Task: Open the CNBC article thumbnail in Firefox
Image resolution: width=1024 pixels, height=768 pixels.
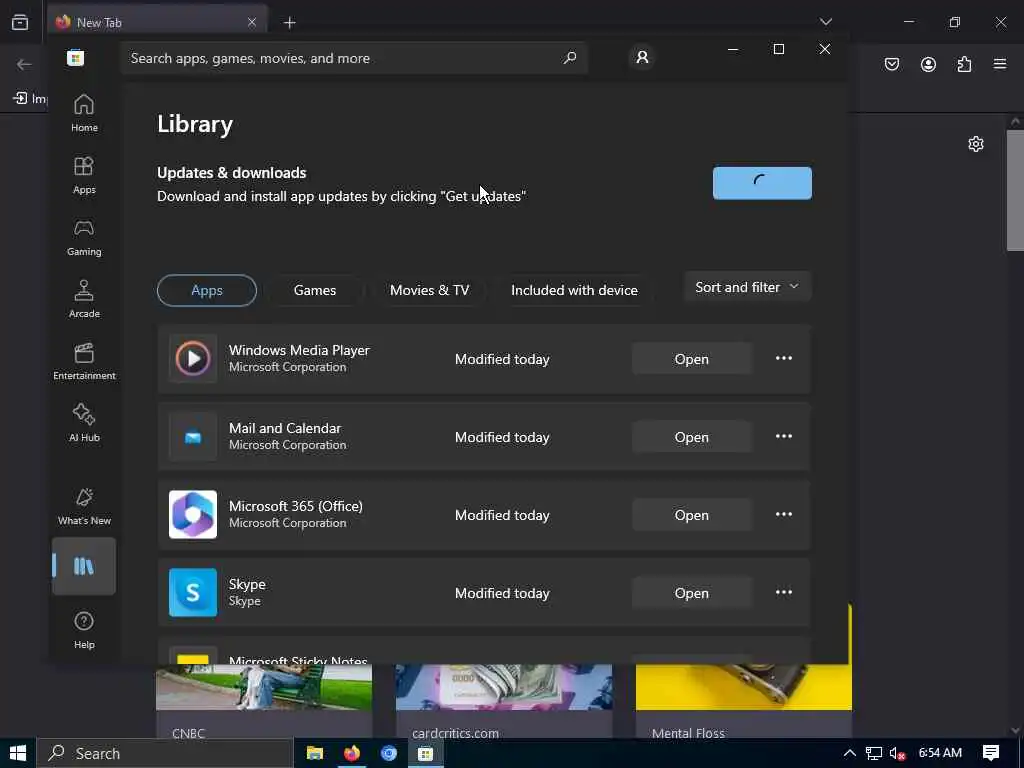Action: (x=264, y=687)
